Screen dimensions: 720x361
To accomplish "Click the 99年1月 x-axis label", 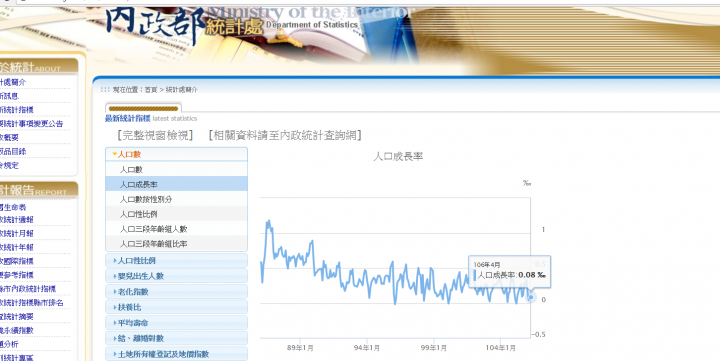I will click(x=433, y=348).
